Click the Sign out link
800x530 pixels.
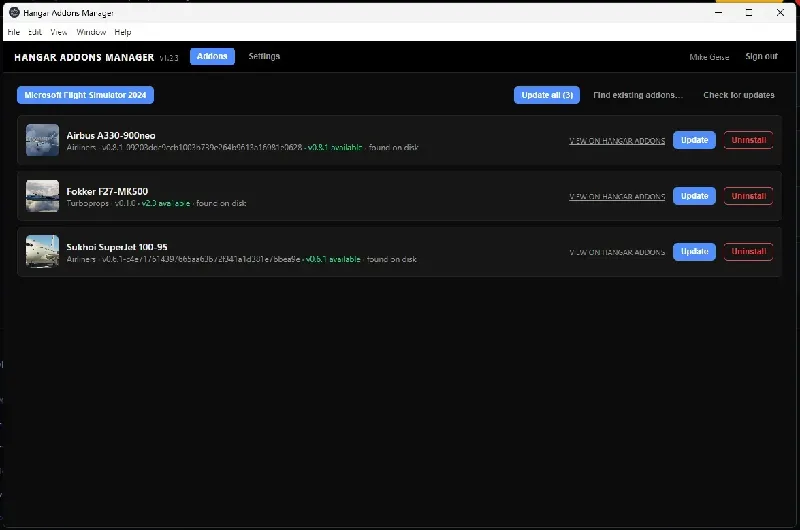[761, 57]
